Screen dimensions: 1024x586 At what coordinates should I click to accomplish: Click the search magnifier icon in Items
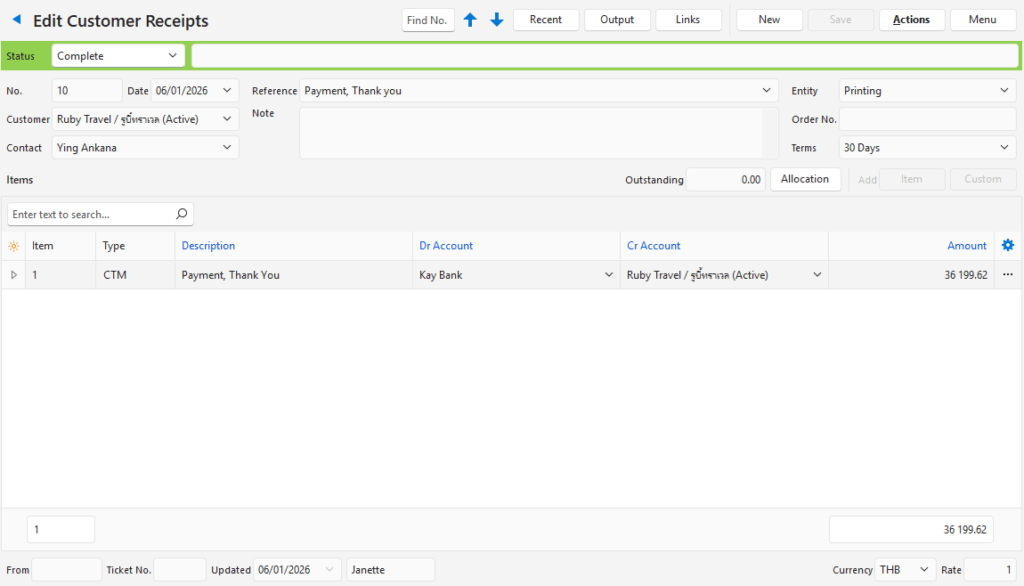pos(181,214)
